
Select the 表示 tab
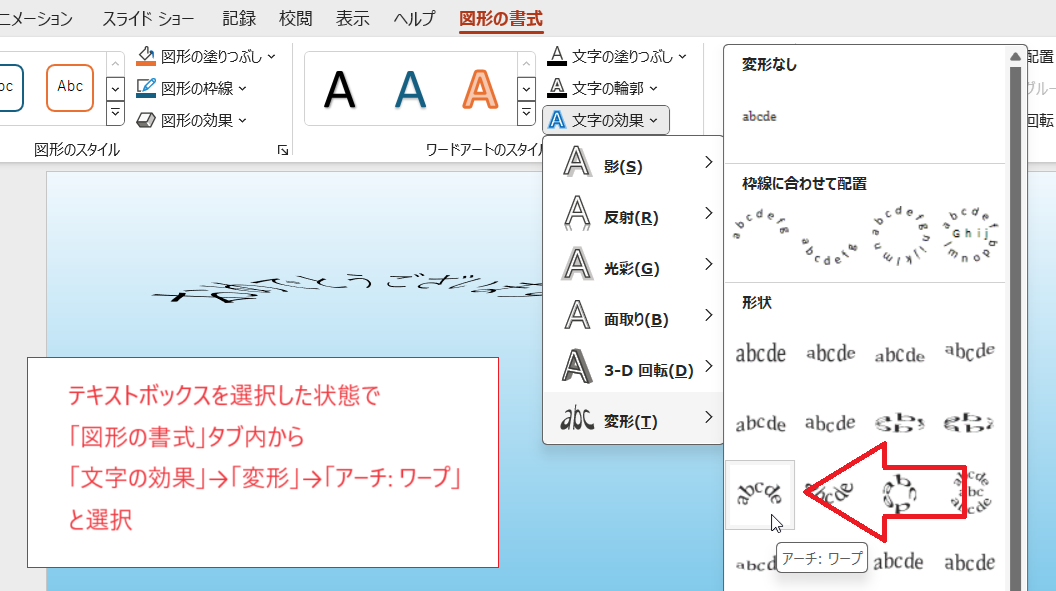coord(352,18)
